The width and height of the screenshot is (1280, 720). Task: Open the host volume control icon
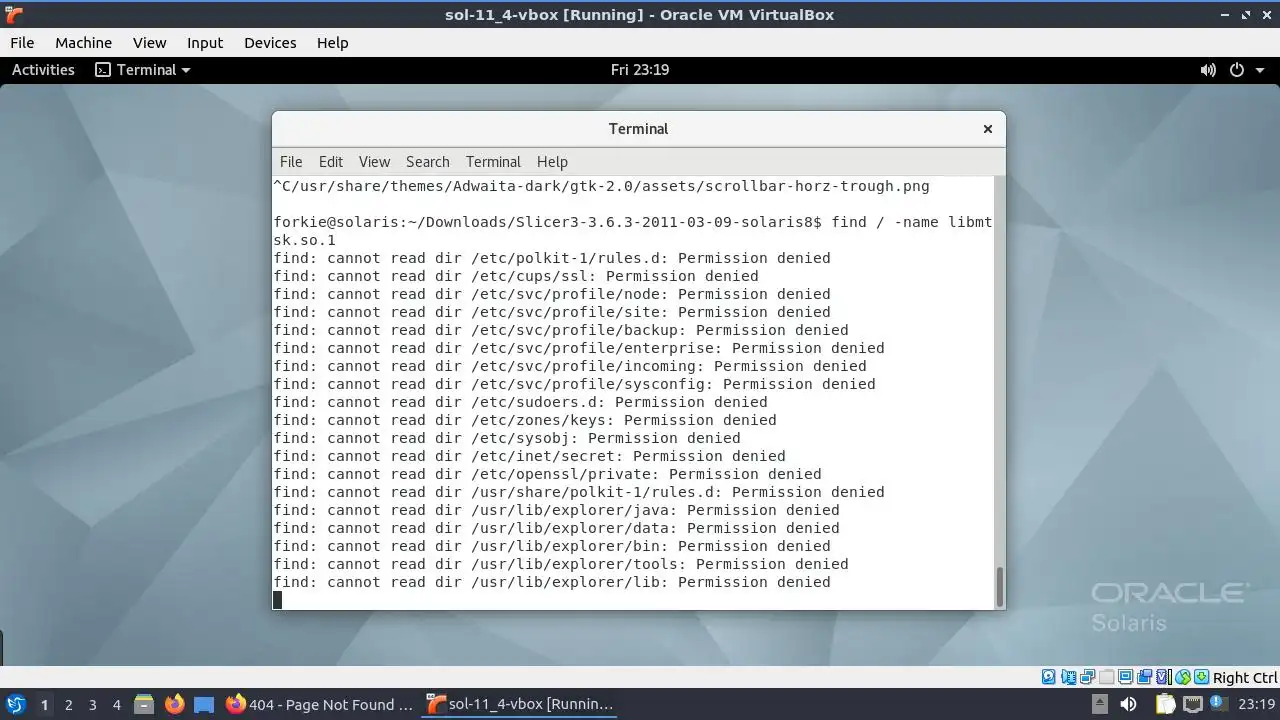[x=1128, y=704]
